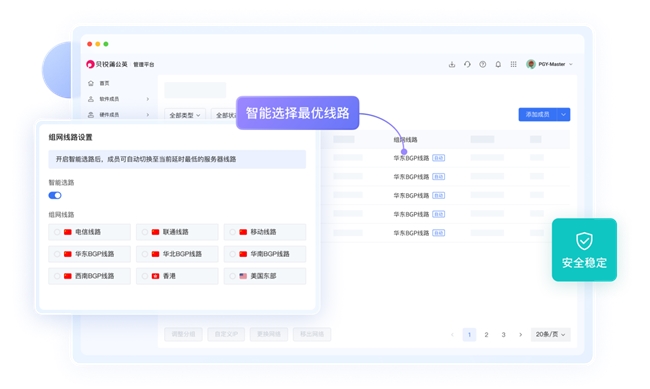Open notifications bell icon
The image size is (650, 389).
click(x=498, y=64)
